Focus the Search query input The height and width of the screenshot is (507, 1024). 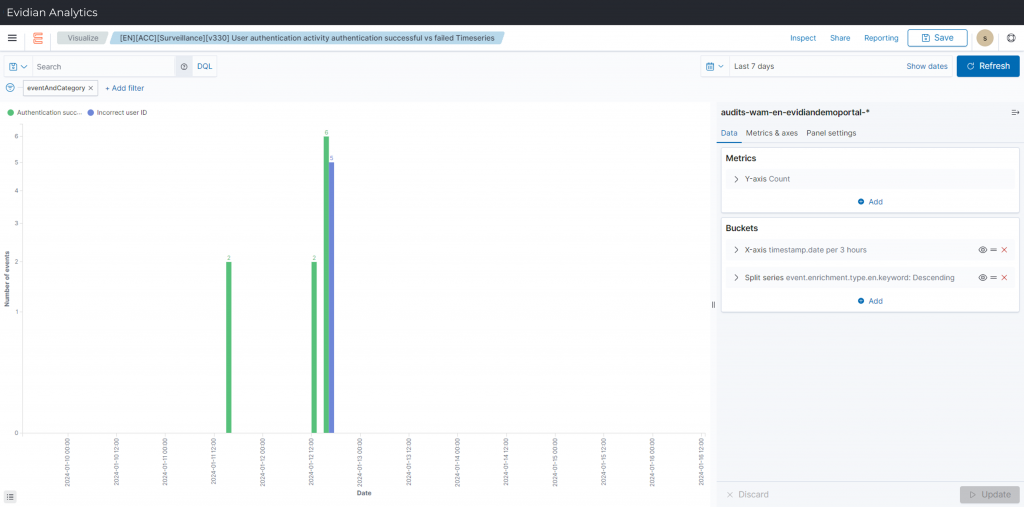(x=104, y=67)
